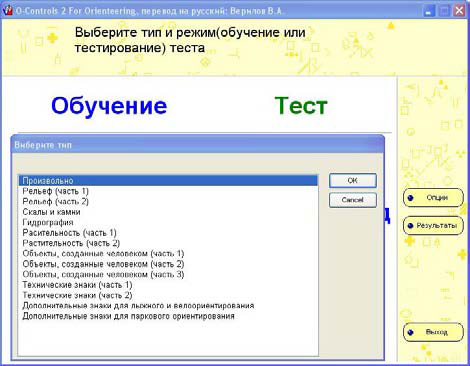Select Объекты, созданные человеком (часть 3)
The image size is (470, 366).
tap(168, 274)
